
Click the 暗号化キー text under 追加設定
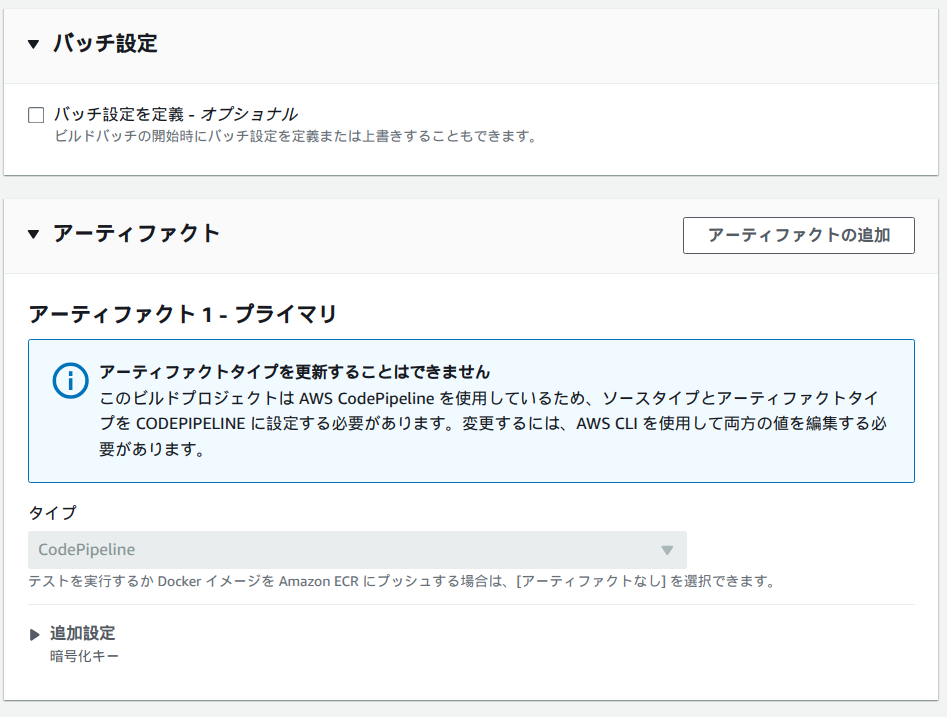tap(85, 656)
